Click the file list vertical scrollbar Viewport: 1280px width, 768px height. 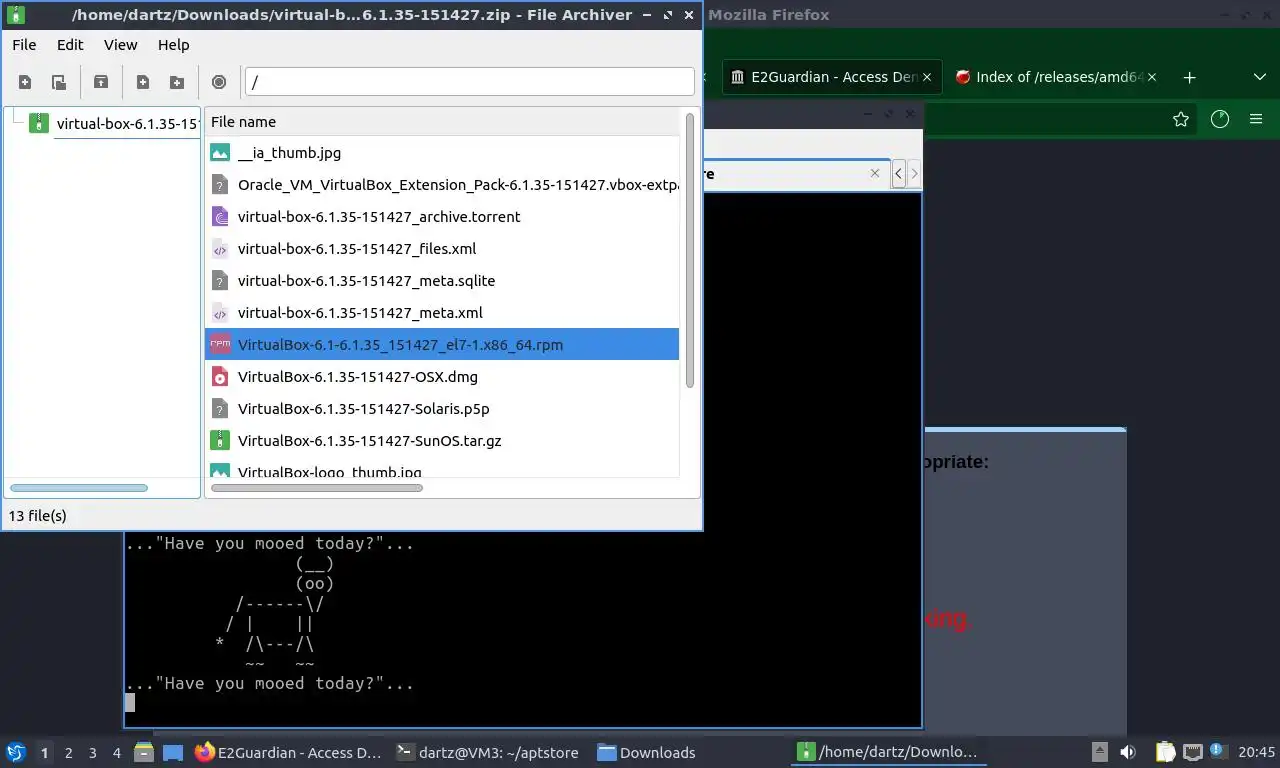tap(689, 250)
